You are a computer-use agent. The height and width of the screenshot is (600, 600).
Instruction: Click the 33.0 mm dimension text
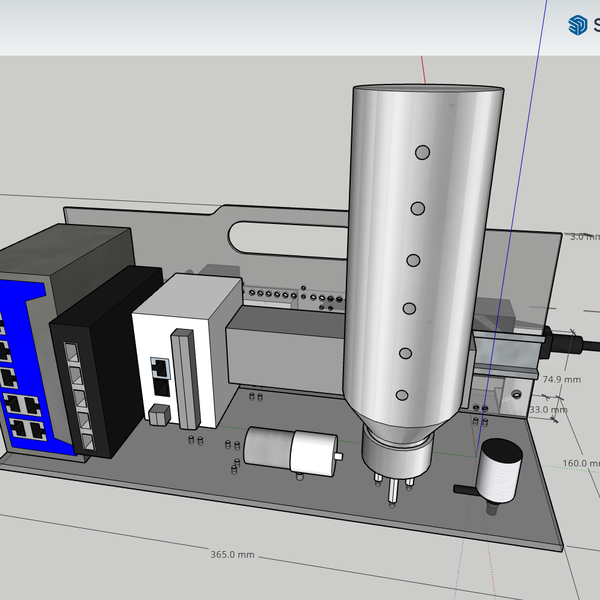546,410
